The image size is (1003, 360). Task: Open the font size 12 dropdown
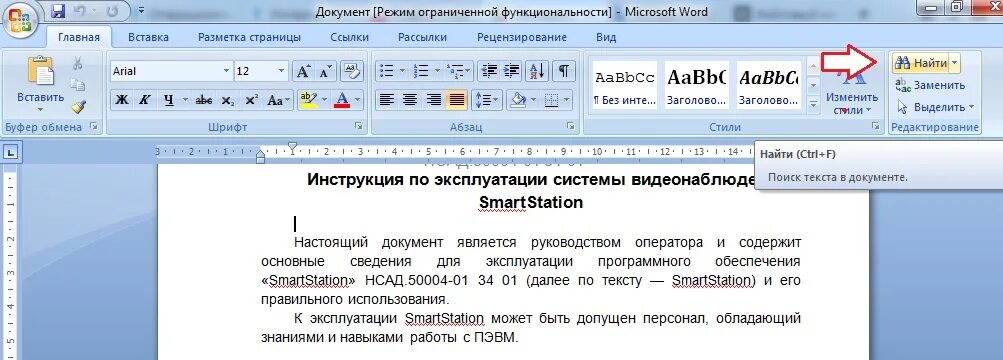coord(281,71)
